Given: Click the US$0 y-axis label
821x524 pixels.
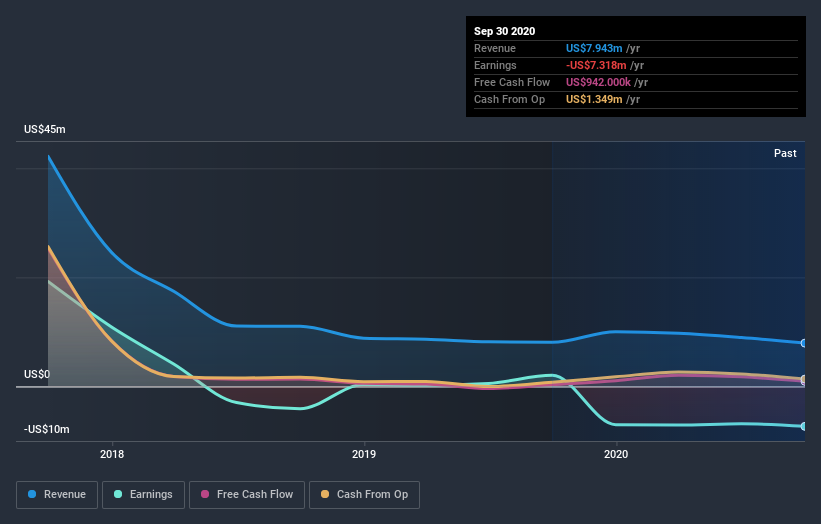Looking at the screenshot, I should pyautogui.click(x=37, y=374).
